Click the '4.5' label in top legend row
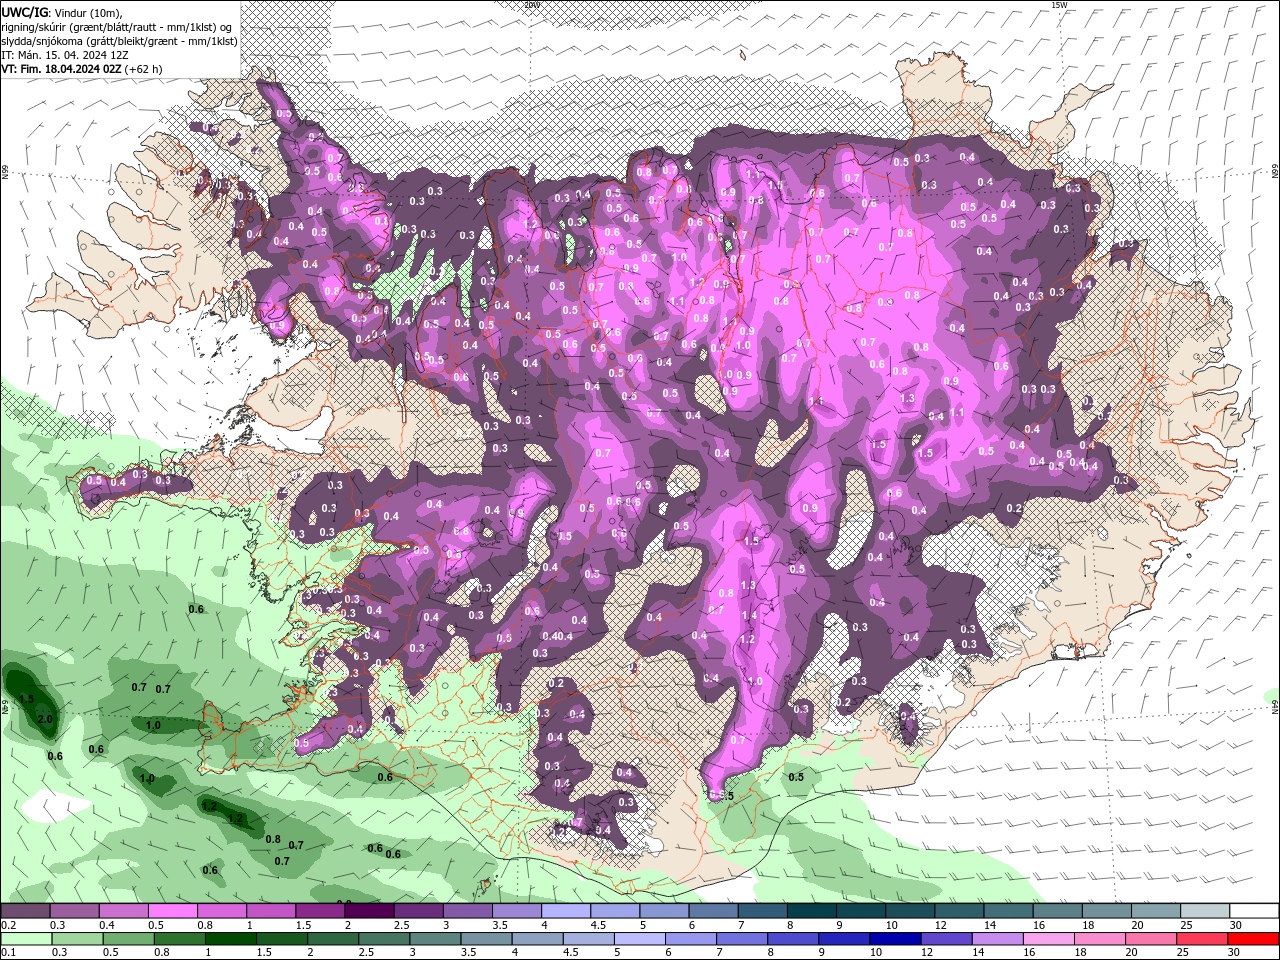Image resolution: width=1280 pixels, height=960 pixels. (x=598, y=925)
